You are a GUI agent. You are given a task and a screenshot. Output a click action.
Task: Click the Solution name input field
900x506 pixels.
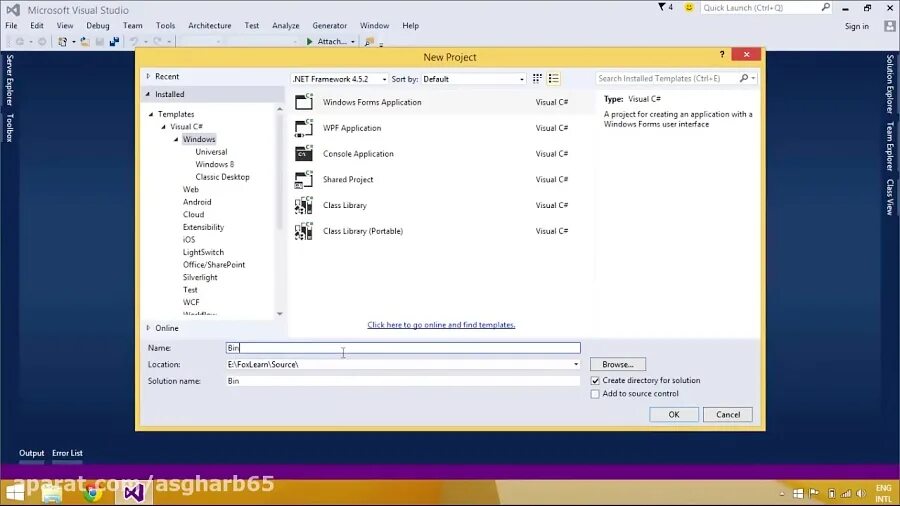click(x=403, y=381)
